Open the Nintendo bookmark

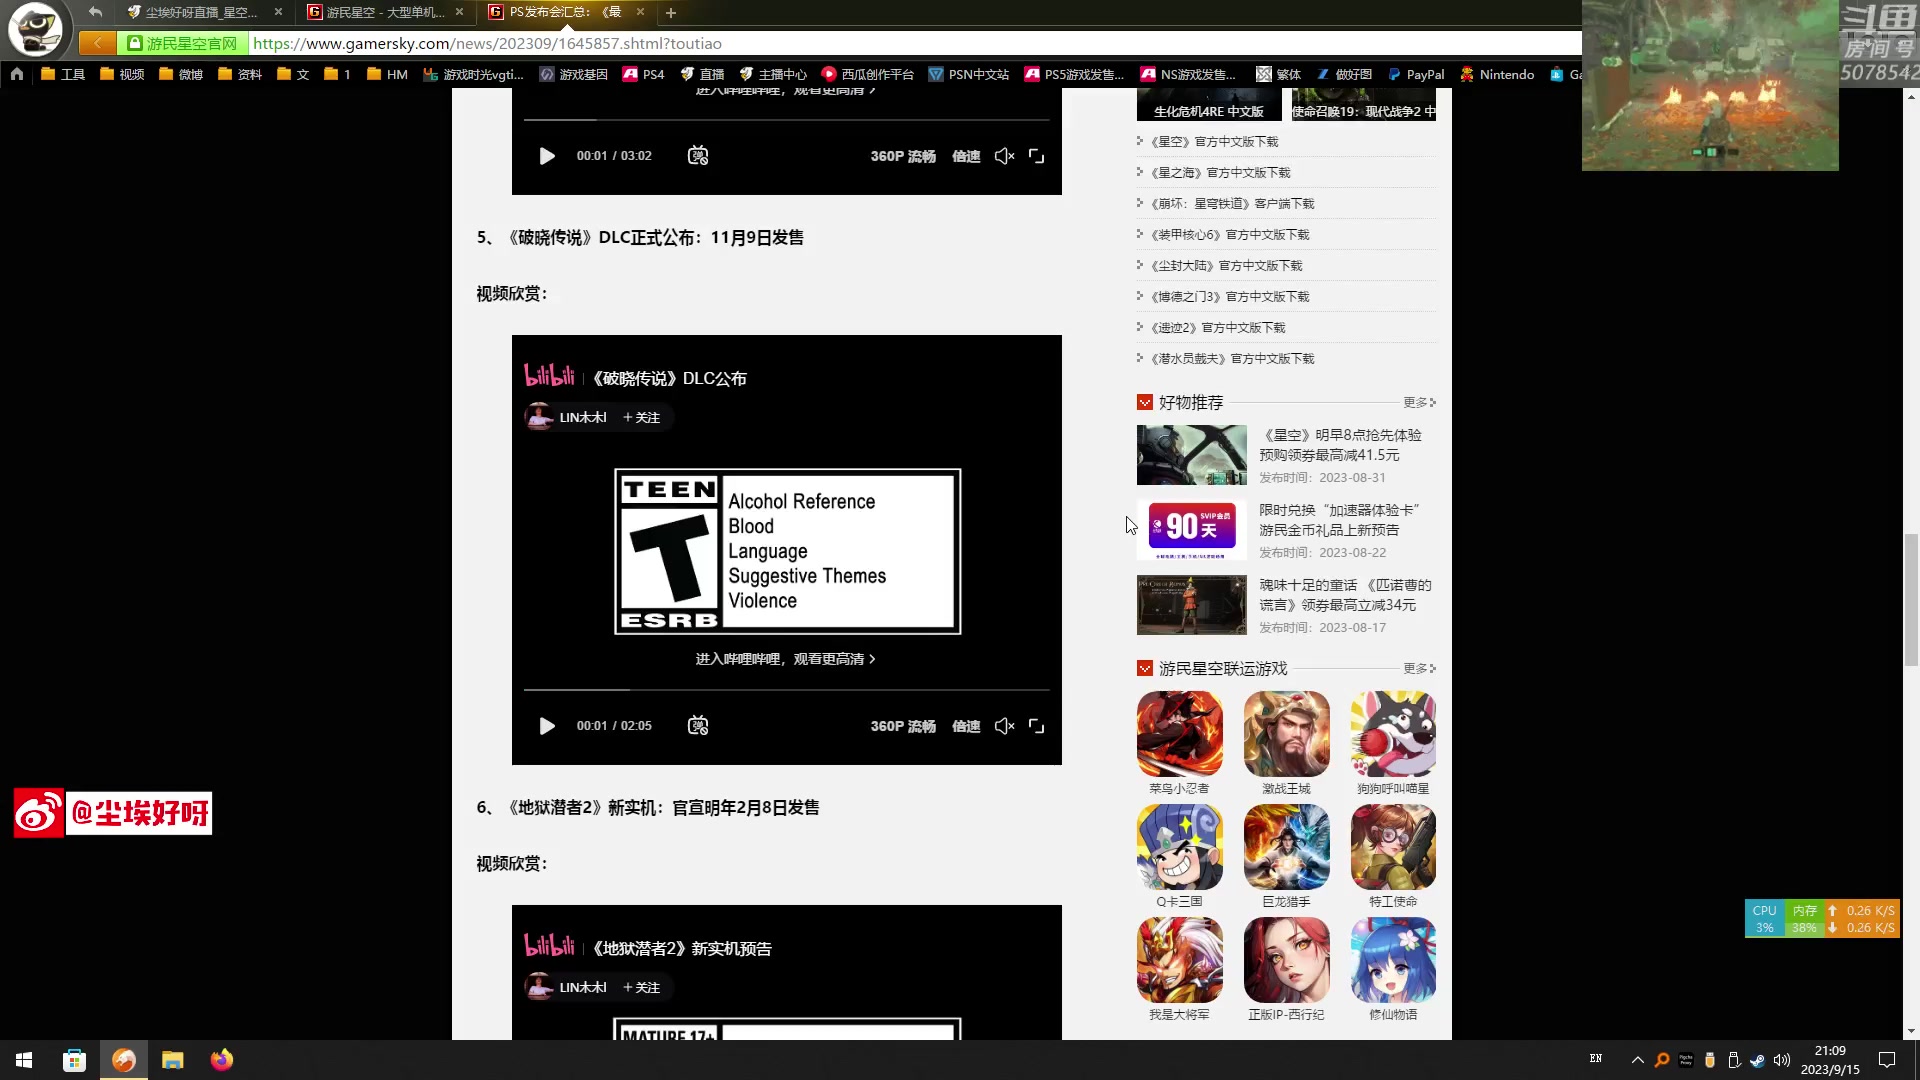pos(1496,74)
